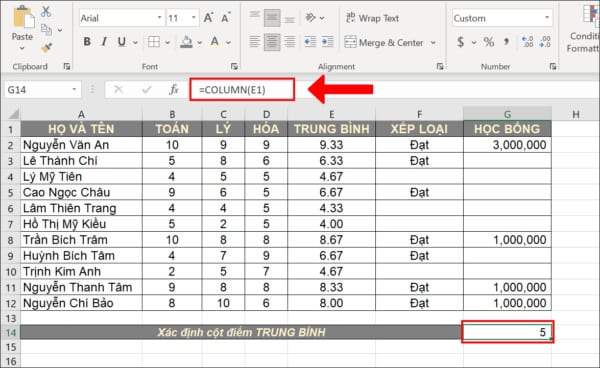
Task: Click cell G14 showing 5
Action: (x=507, y=332)
